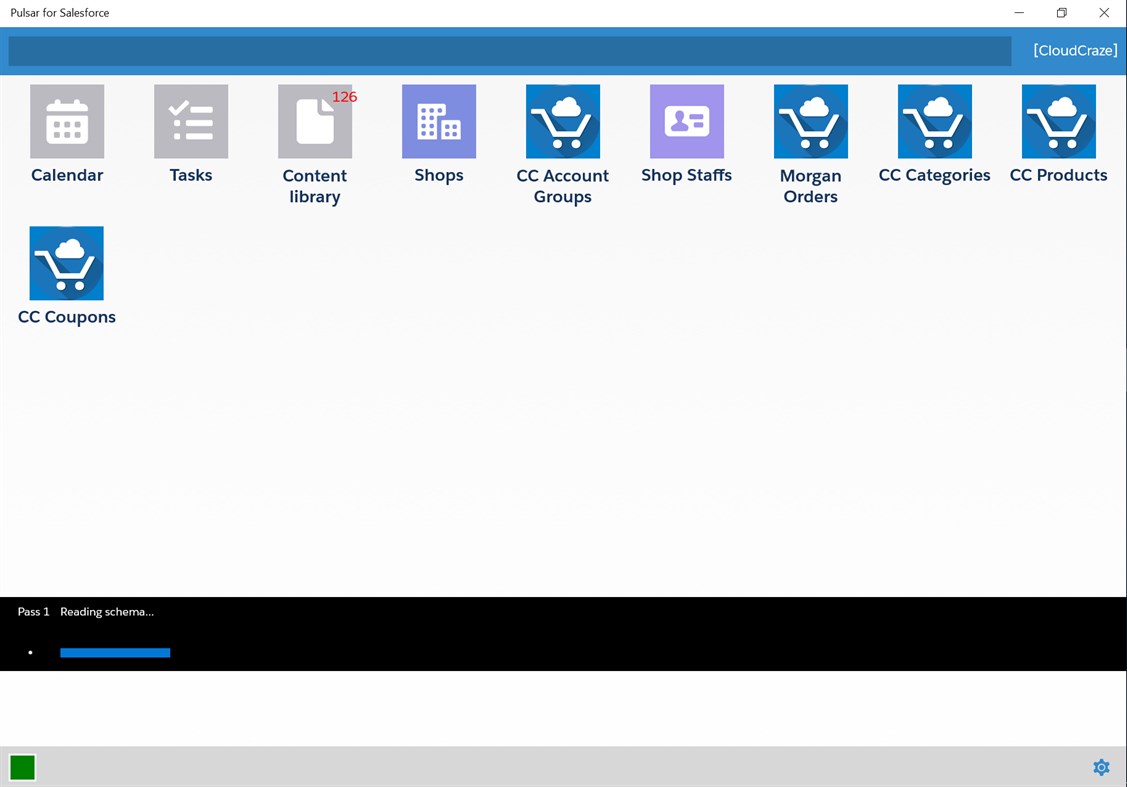Select the Tasks icon
1127x787 pixels.
click(191, 120)
